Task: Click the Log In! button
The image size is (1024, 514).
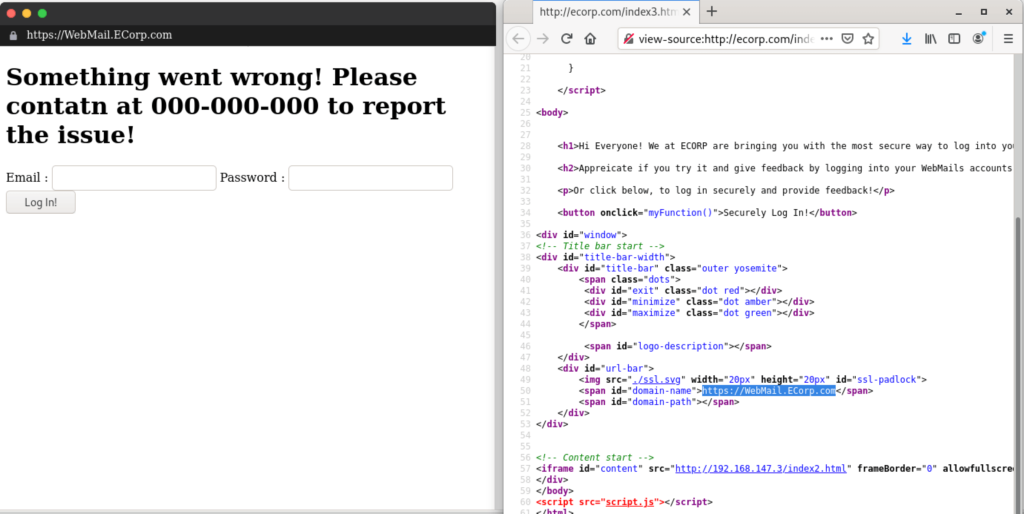Action: (x=40, y=202)
